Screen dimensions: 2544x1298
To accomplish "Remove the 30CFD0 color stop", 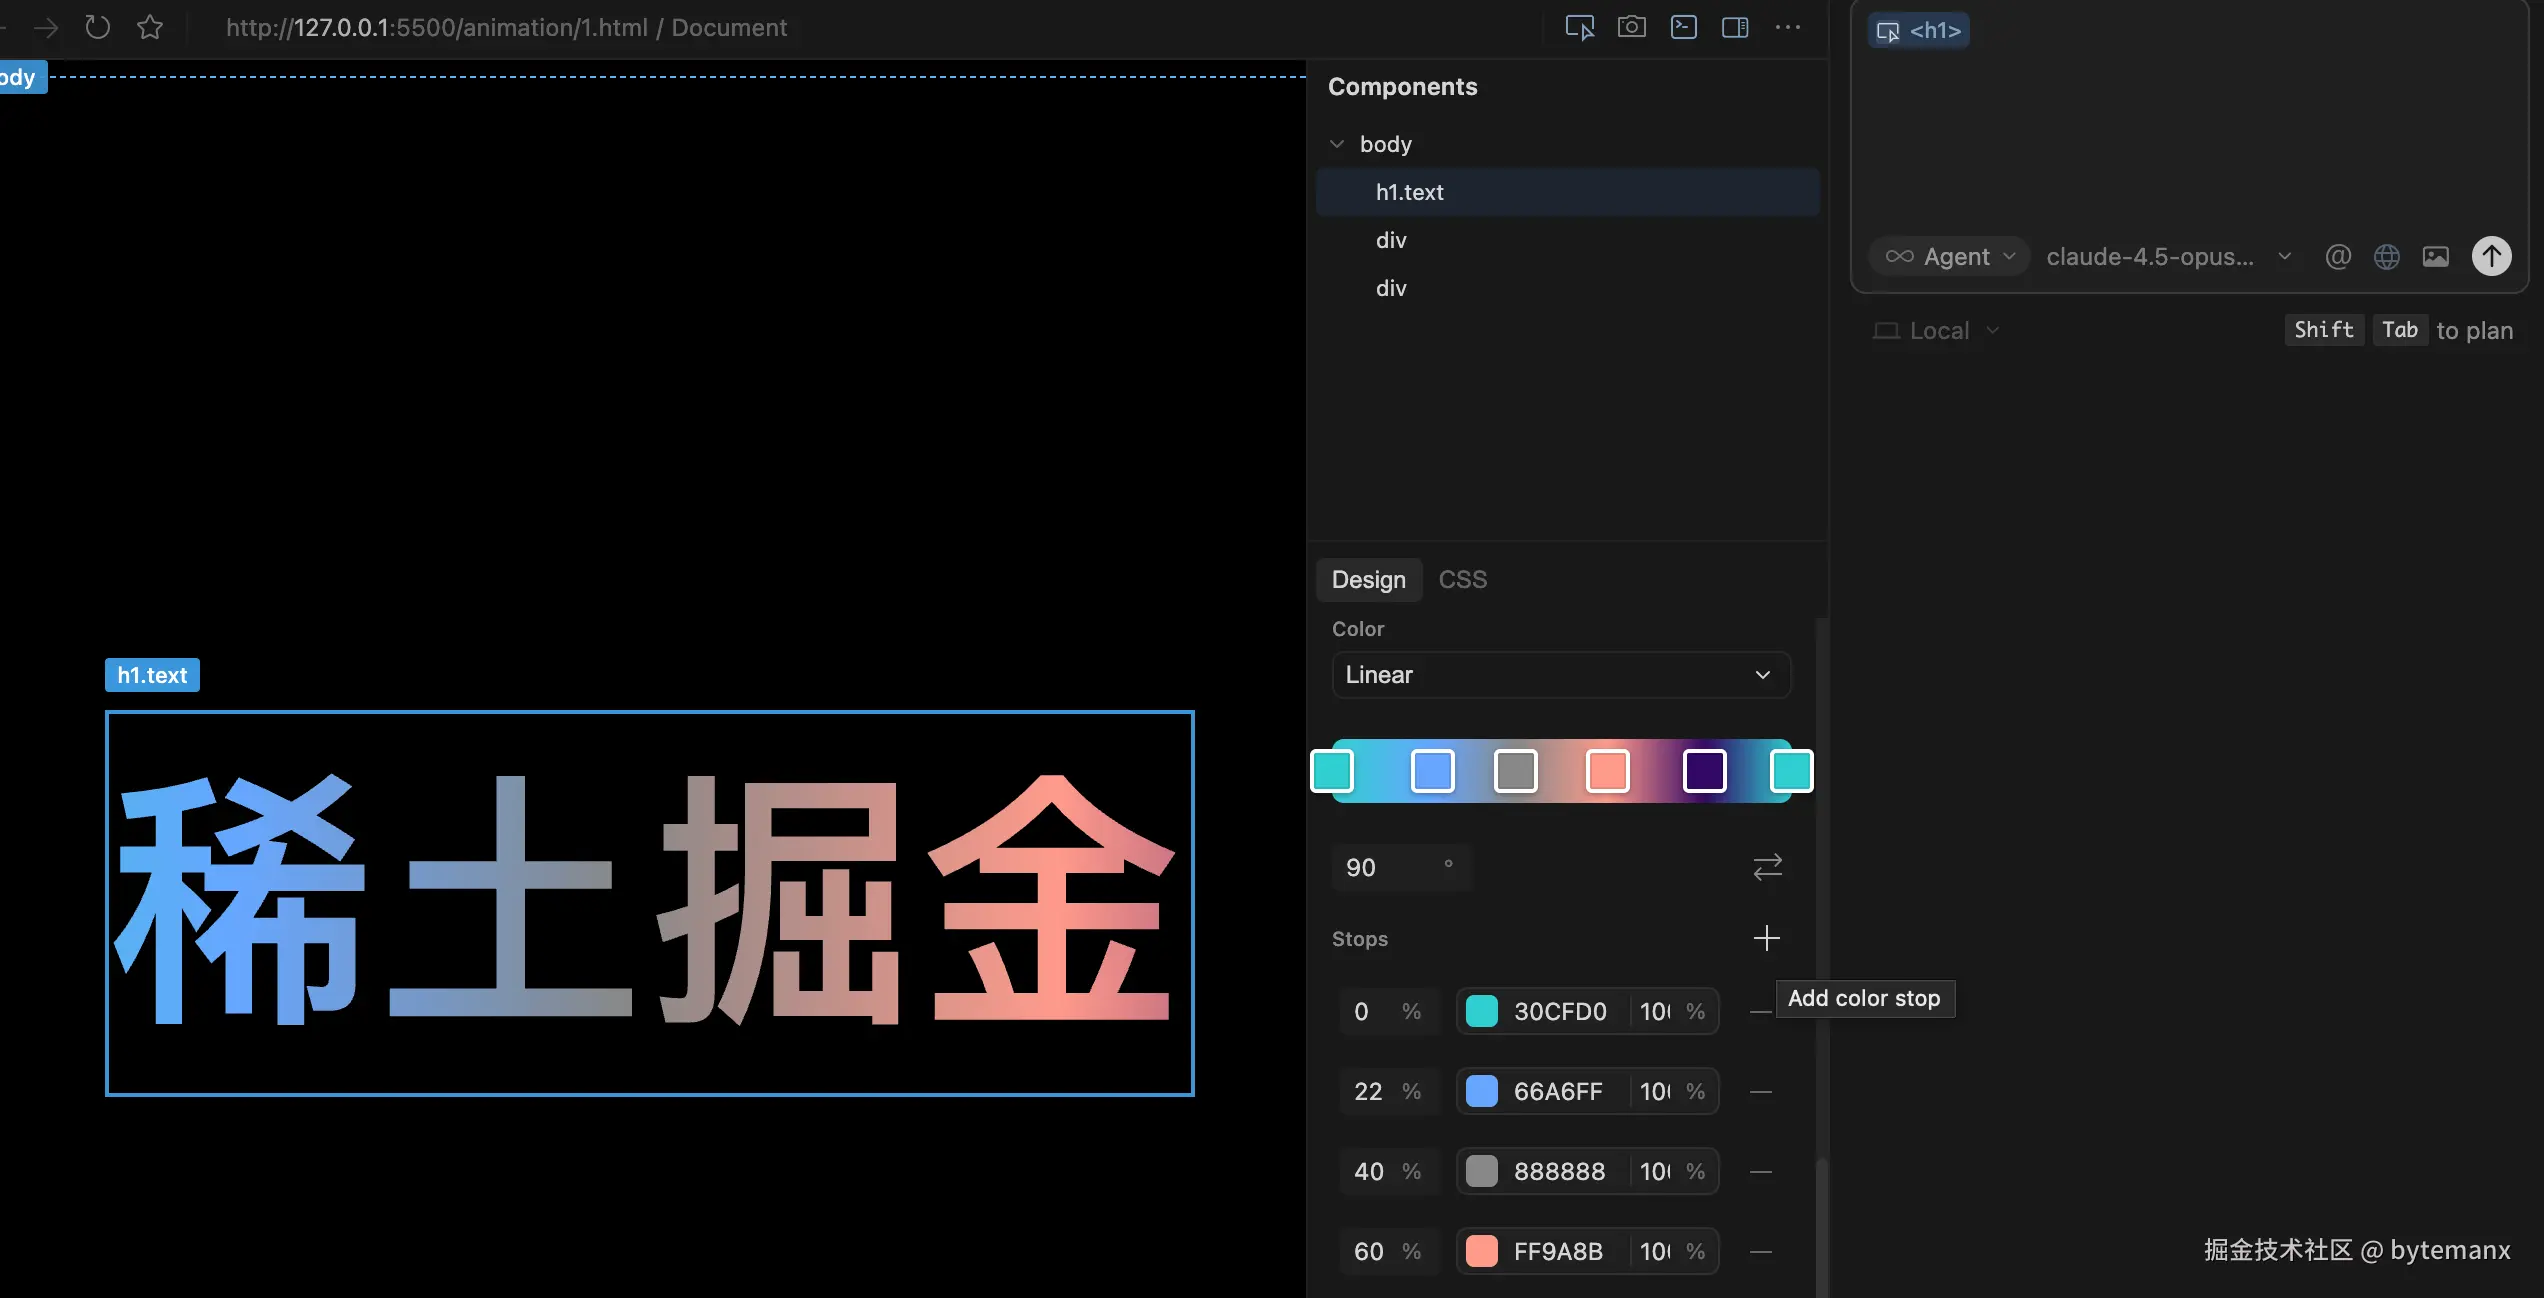I will pyautogui.click(x=1761, y=1012).
